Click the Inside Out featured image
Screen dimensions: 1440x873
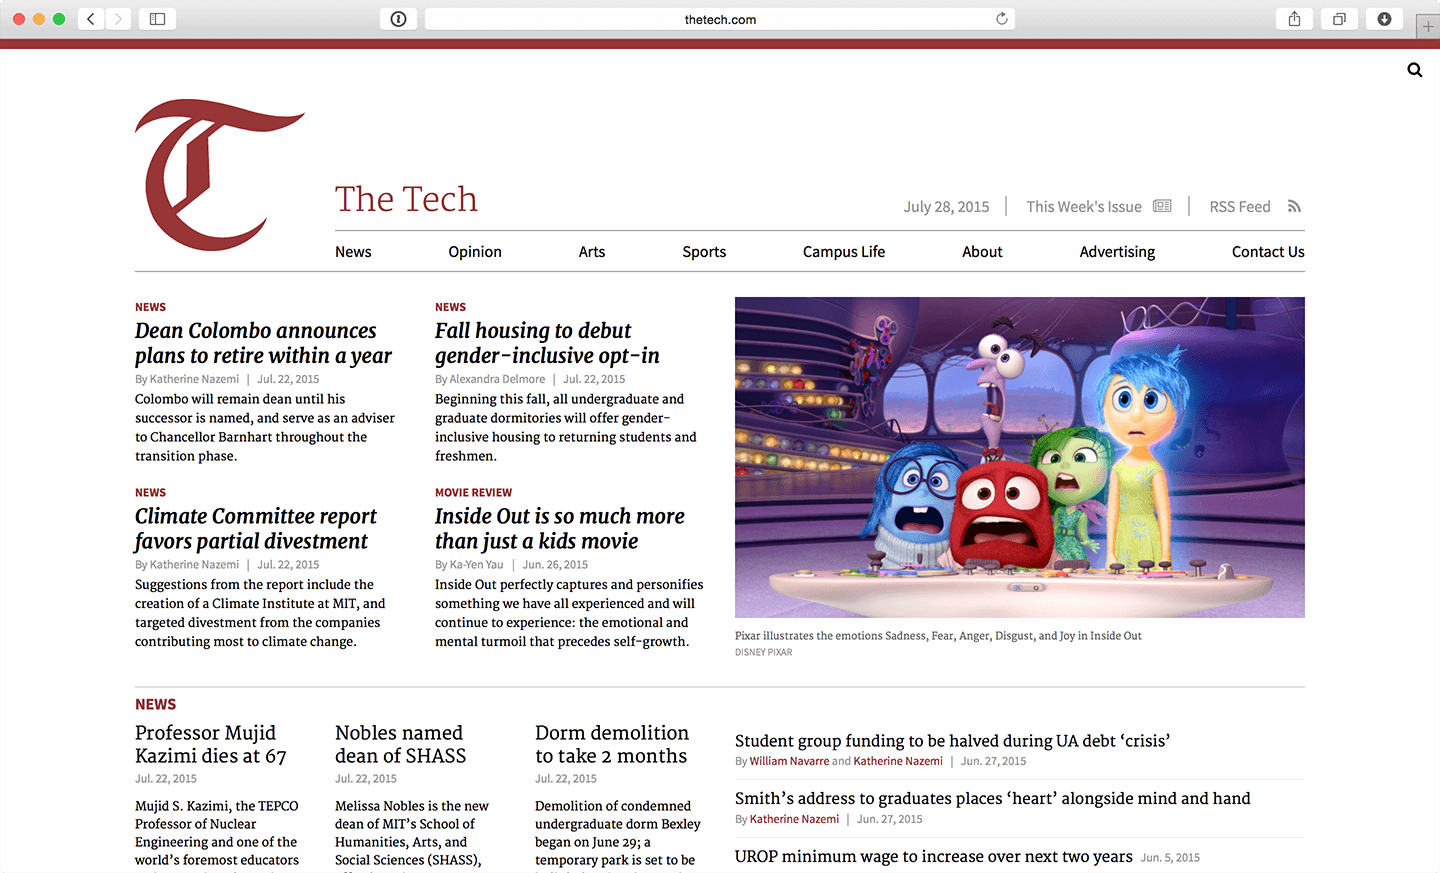[1020, 457]
